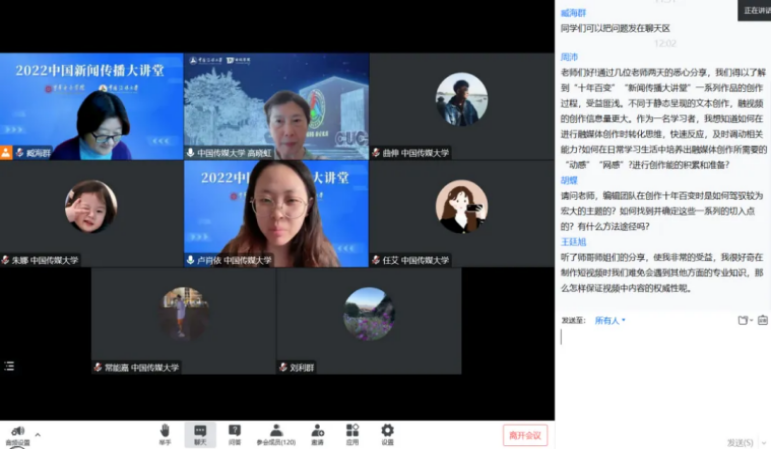This screenshot has height=449, width=771.
Task: Click the 举手 raise hand icon
Action: click(165, 432)
